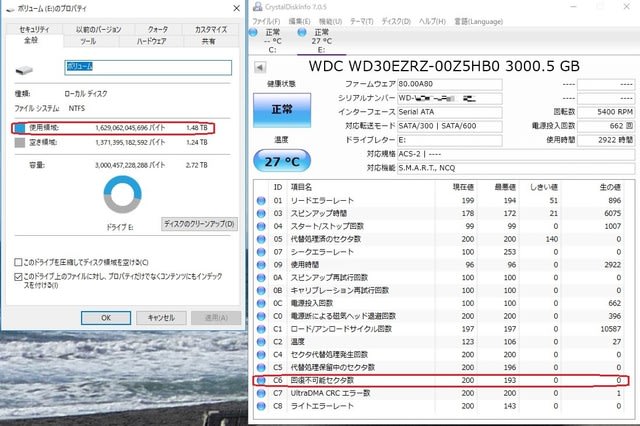Click the status icon for C4 セクタ代替処理発生回数

coord(261,355)
